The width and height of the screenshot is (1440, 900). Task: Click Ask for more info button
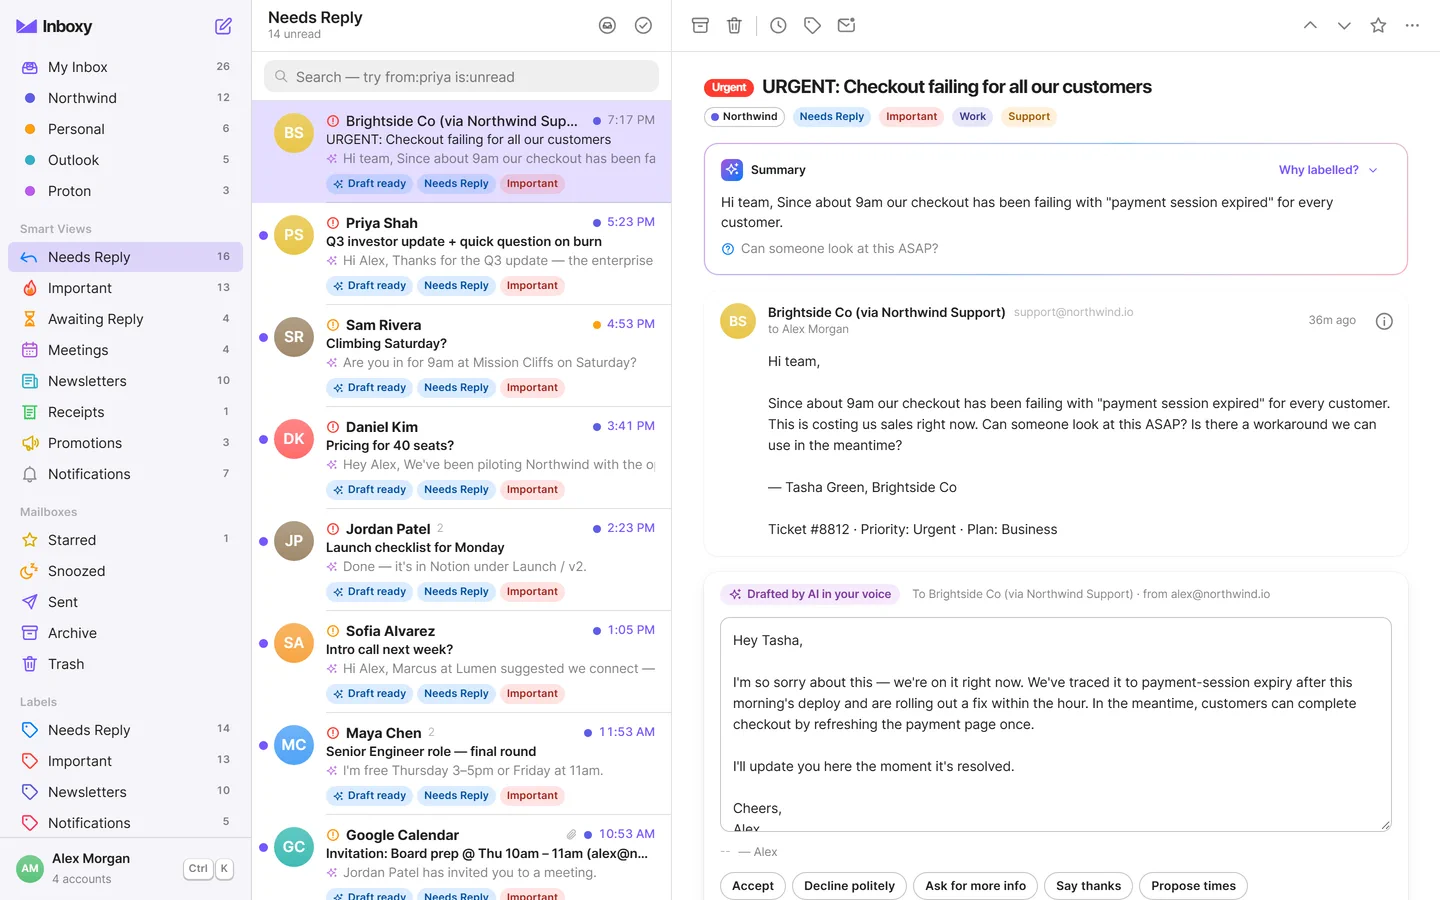coord(975,886)
